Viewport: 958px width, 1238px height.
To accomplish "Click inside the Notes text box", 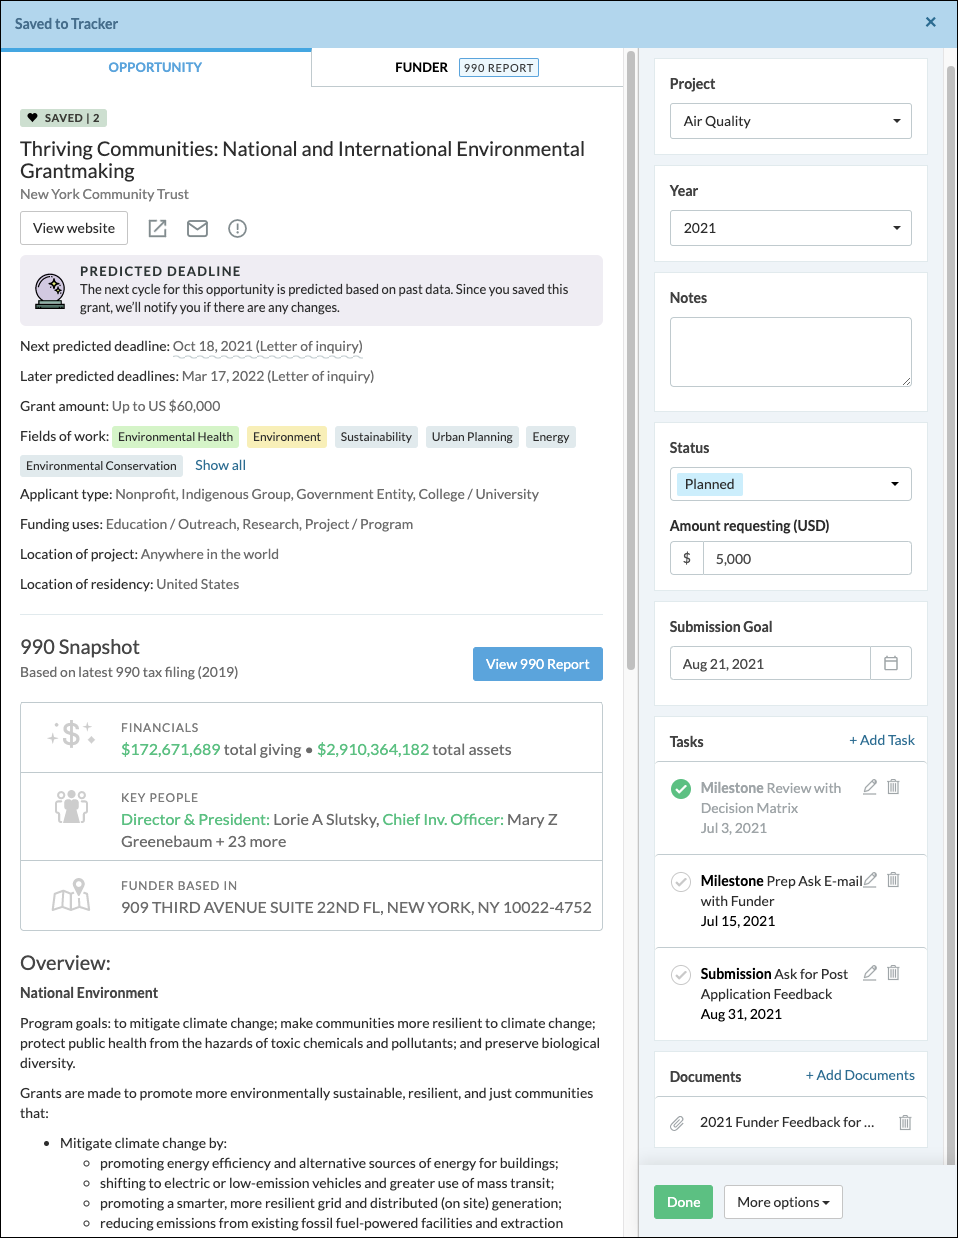I will pyautogui.click(x=790, y=352).
